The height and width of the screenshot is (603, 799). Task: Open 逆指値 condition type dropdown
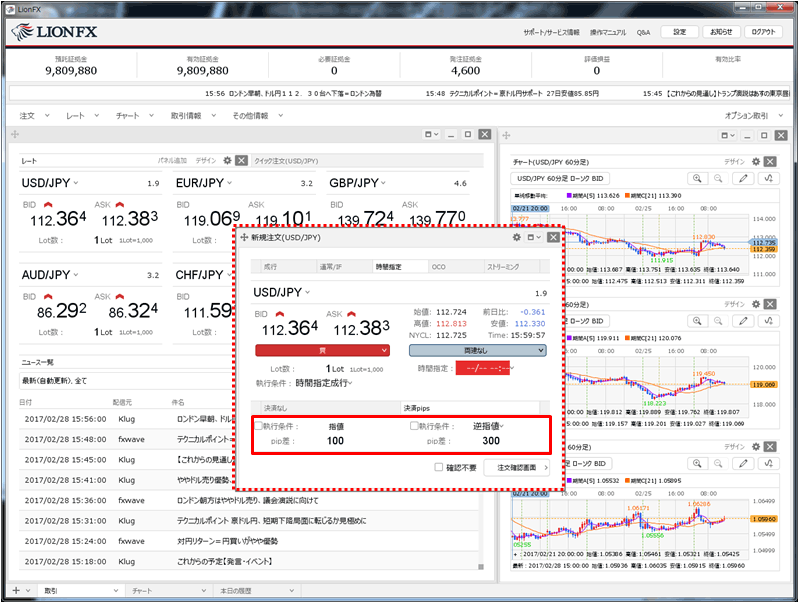(x=488, y=426)
